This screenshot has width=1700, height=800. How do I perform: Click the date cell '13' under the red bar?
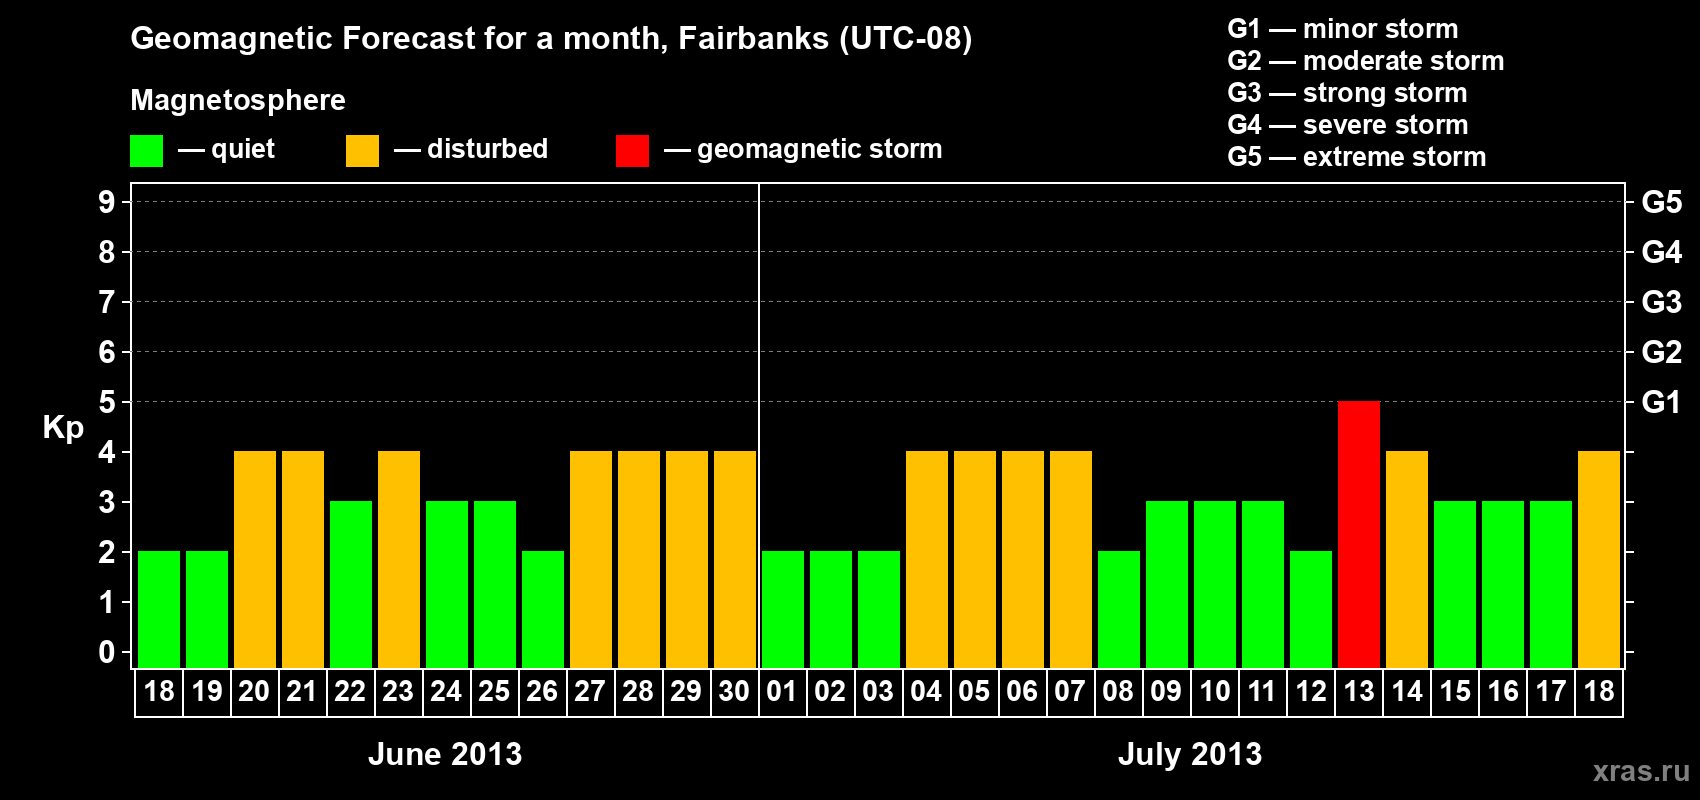1359,692
